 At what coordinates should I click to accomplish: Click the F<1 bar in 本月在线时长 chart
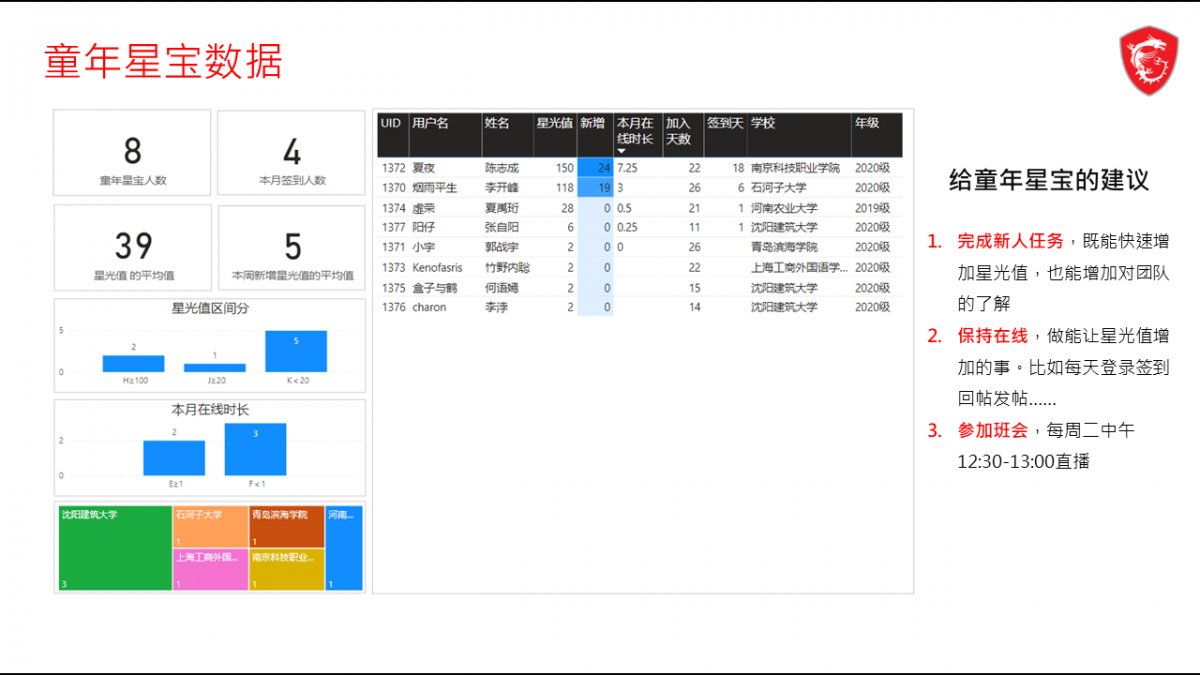[255, 449]
